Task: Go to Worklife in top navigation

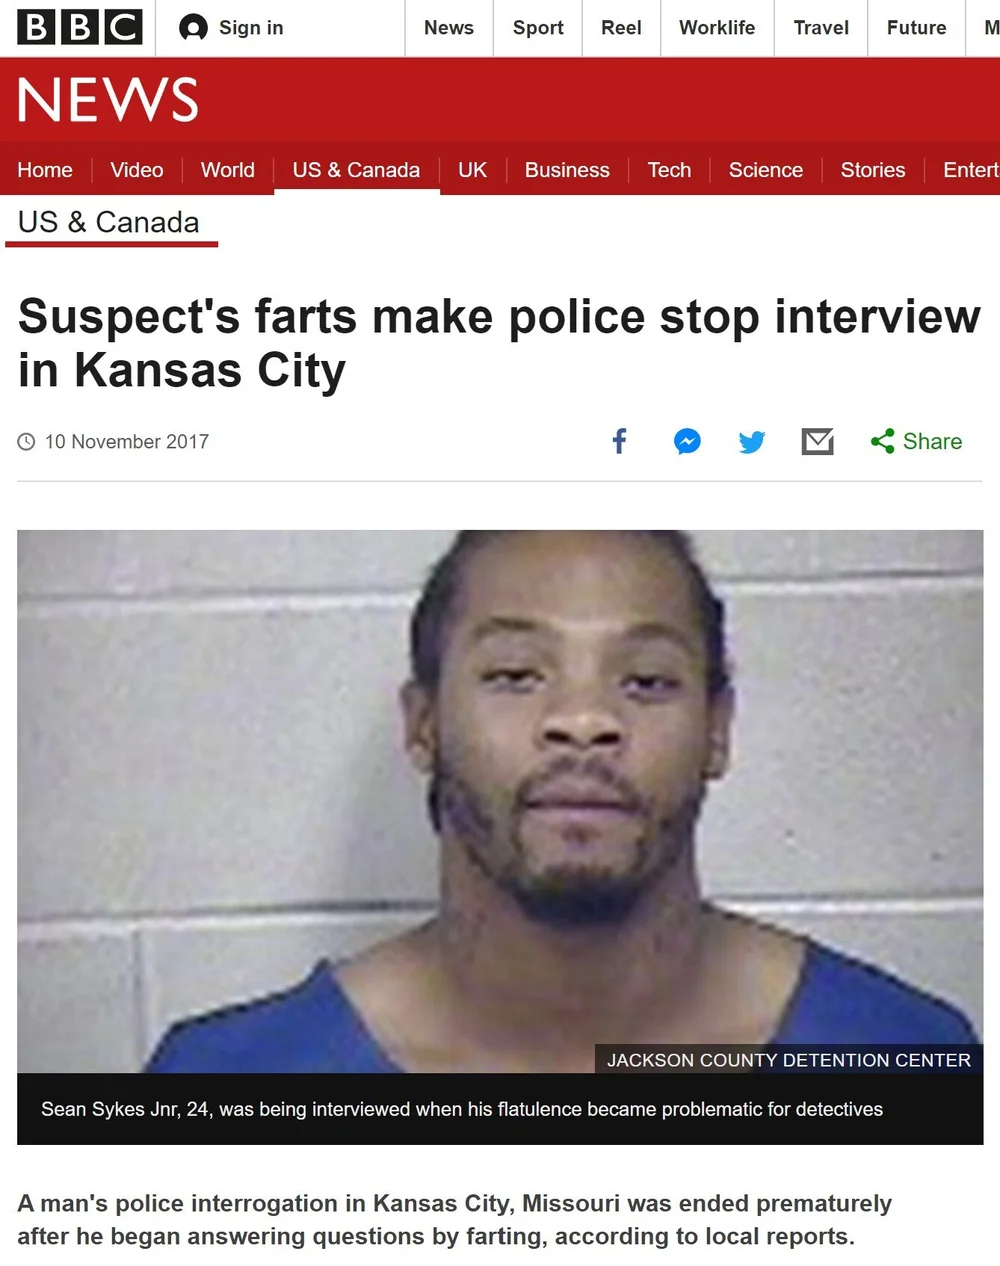Action: point(717,28)
